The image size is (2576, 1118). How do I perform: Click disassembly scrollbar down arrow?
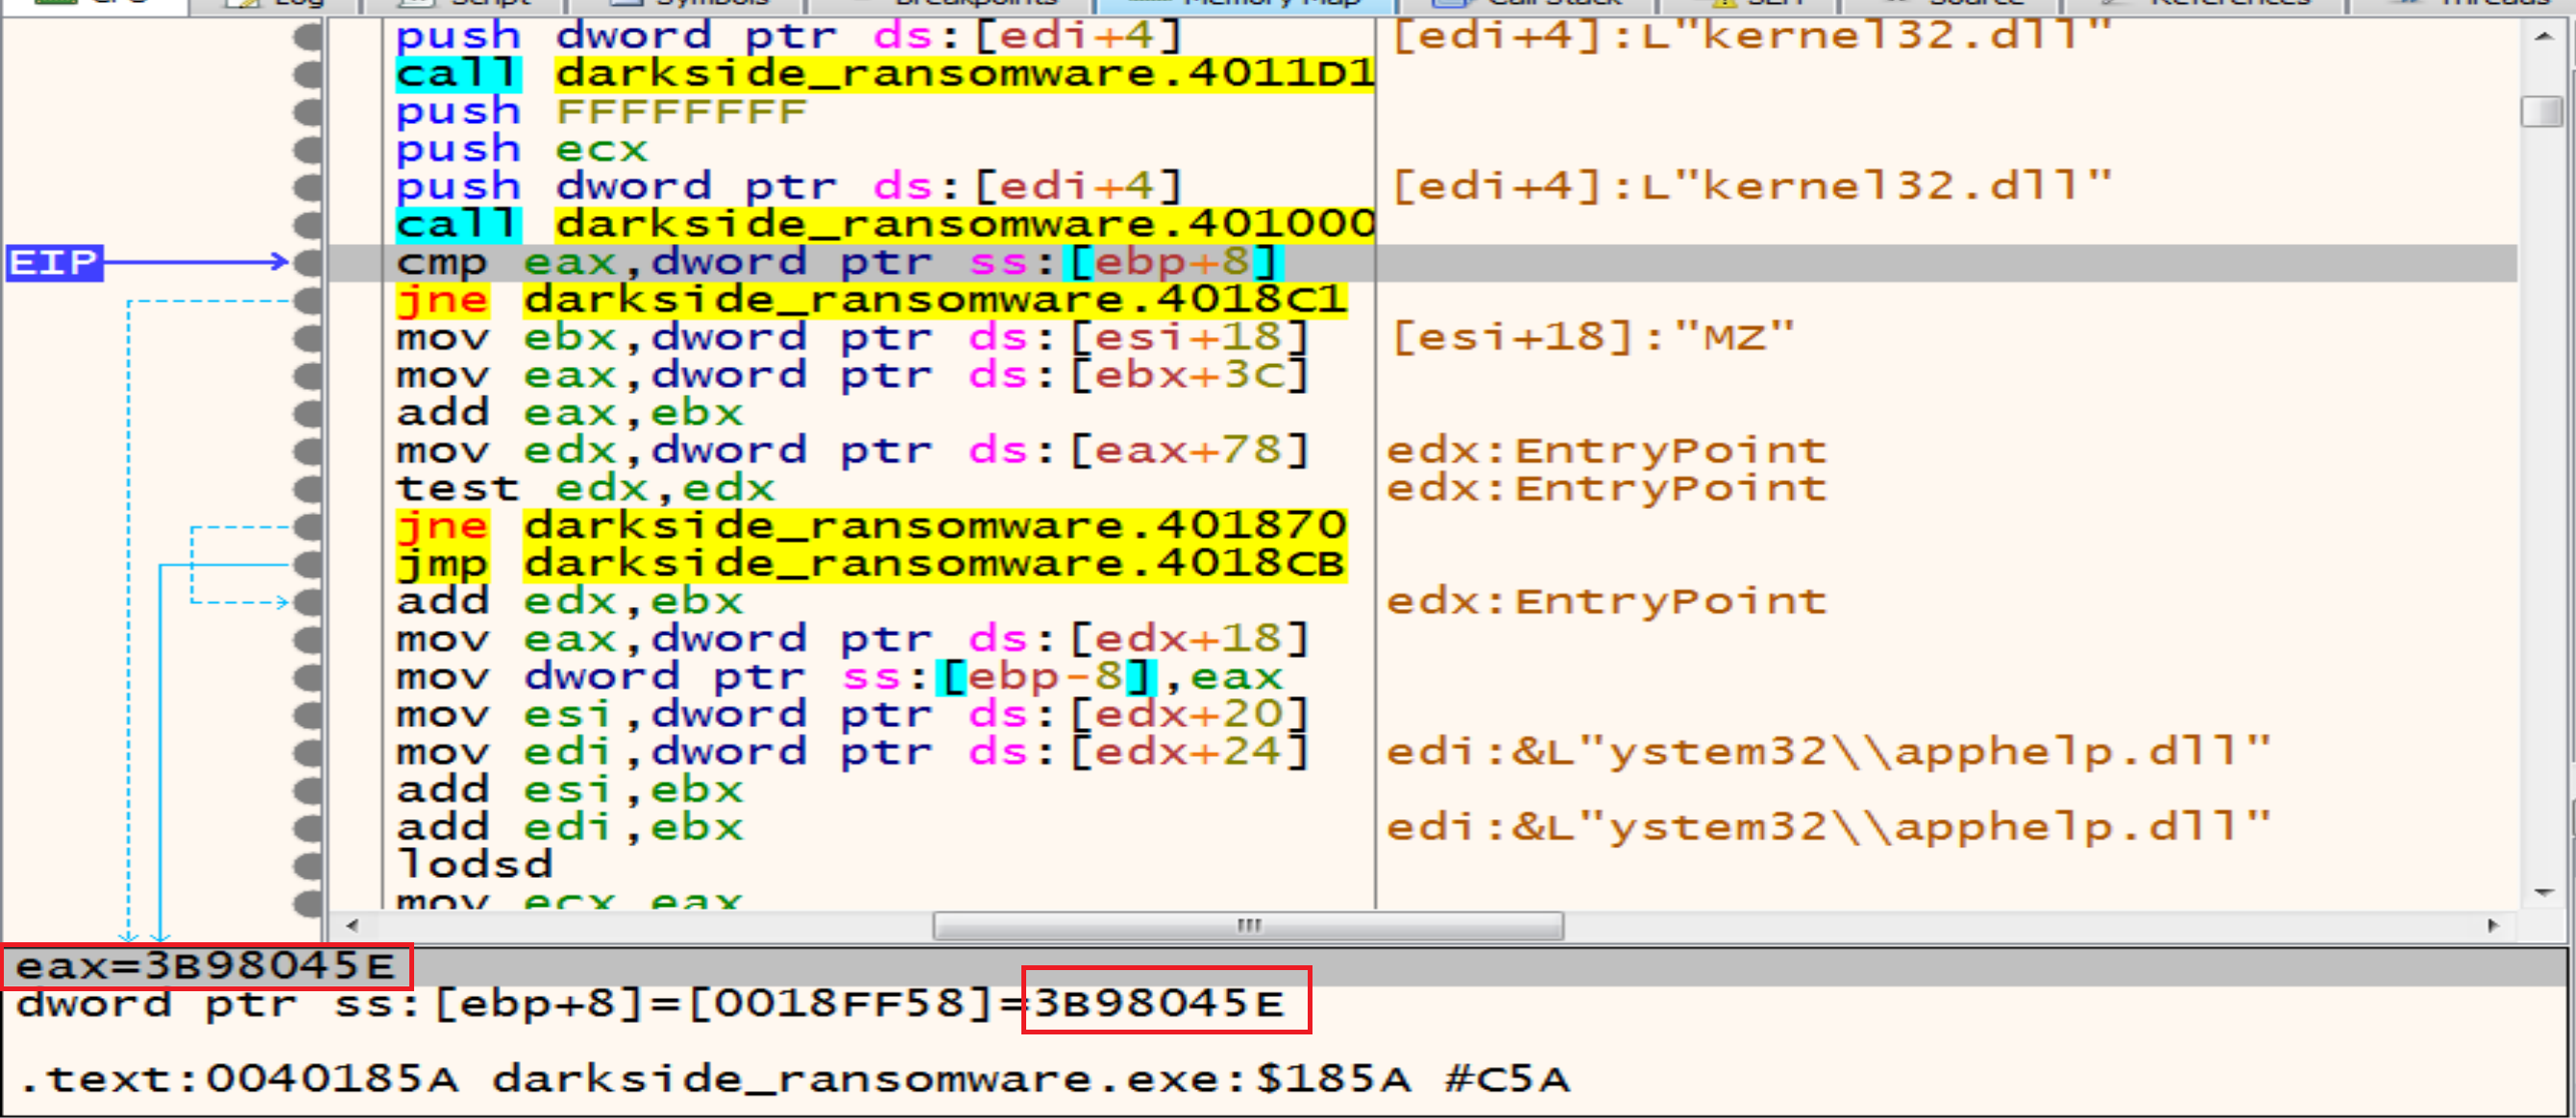pyautogui.click(x=2543, y=892)
